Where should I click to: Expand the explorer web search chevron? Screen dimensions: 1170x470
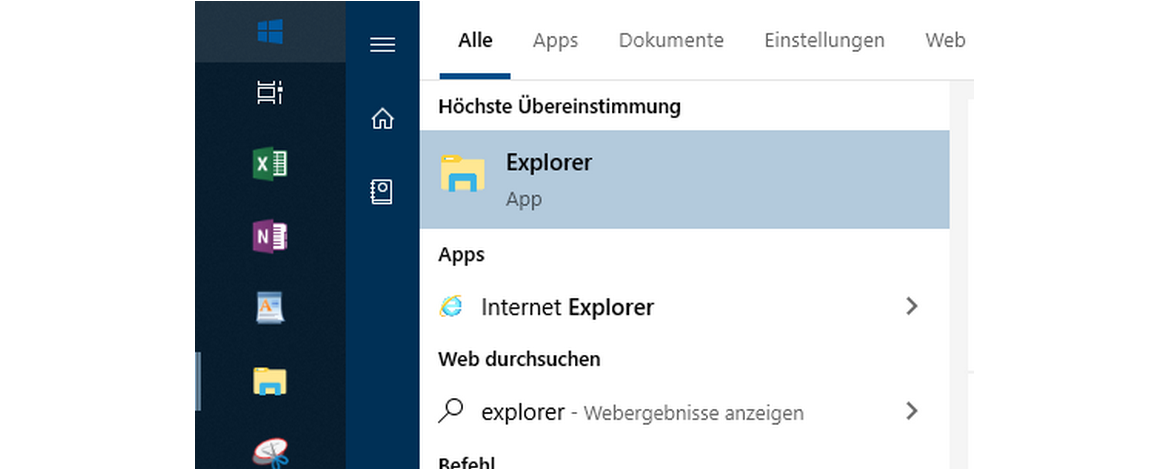911,410
